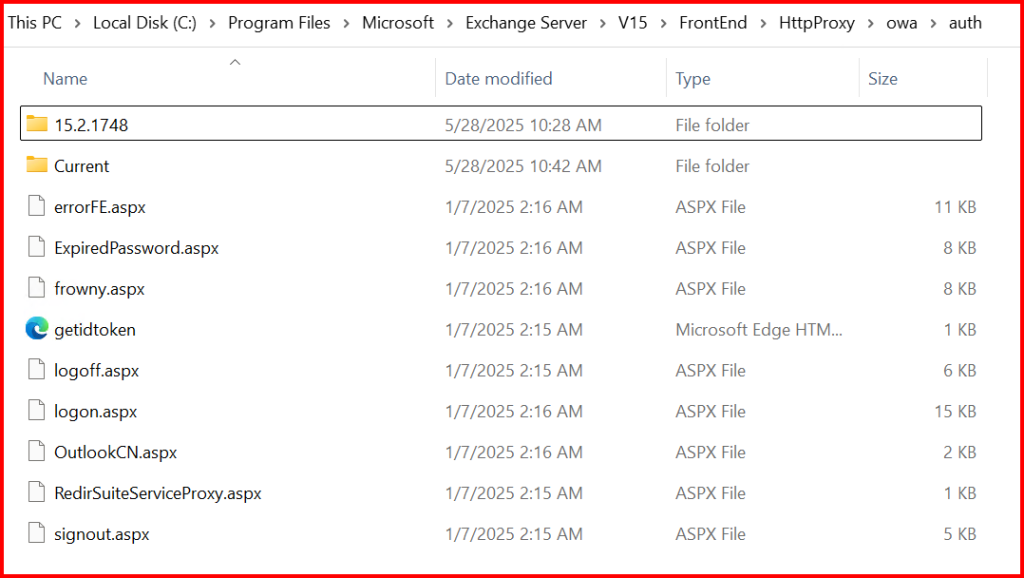Open the chevron dropdown after Exchange Server
The width and height of the screenshot is (1024, 578).
tap(603, 23)
